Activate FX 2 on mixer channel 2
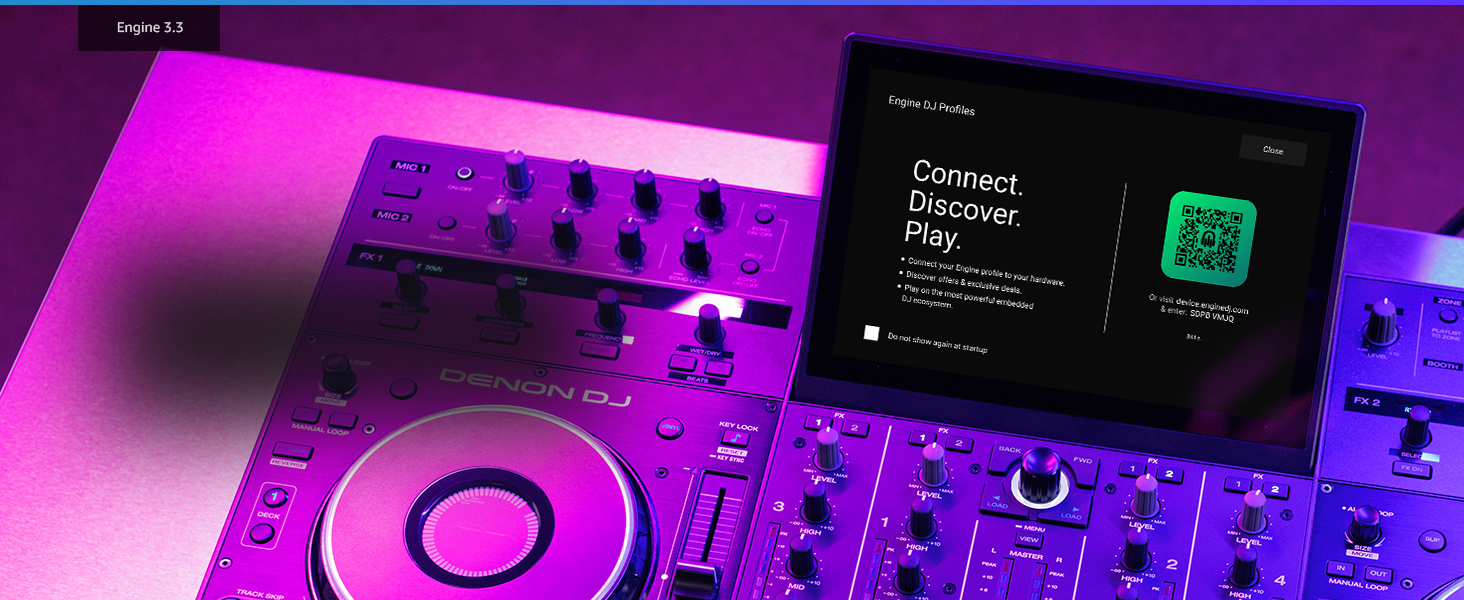Image resolution: width=1464 pixels, height=600 pixels. [1168, 475]
